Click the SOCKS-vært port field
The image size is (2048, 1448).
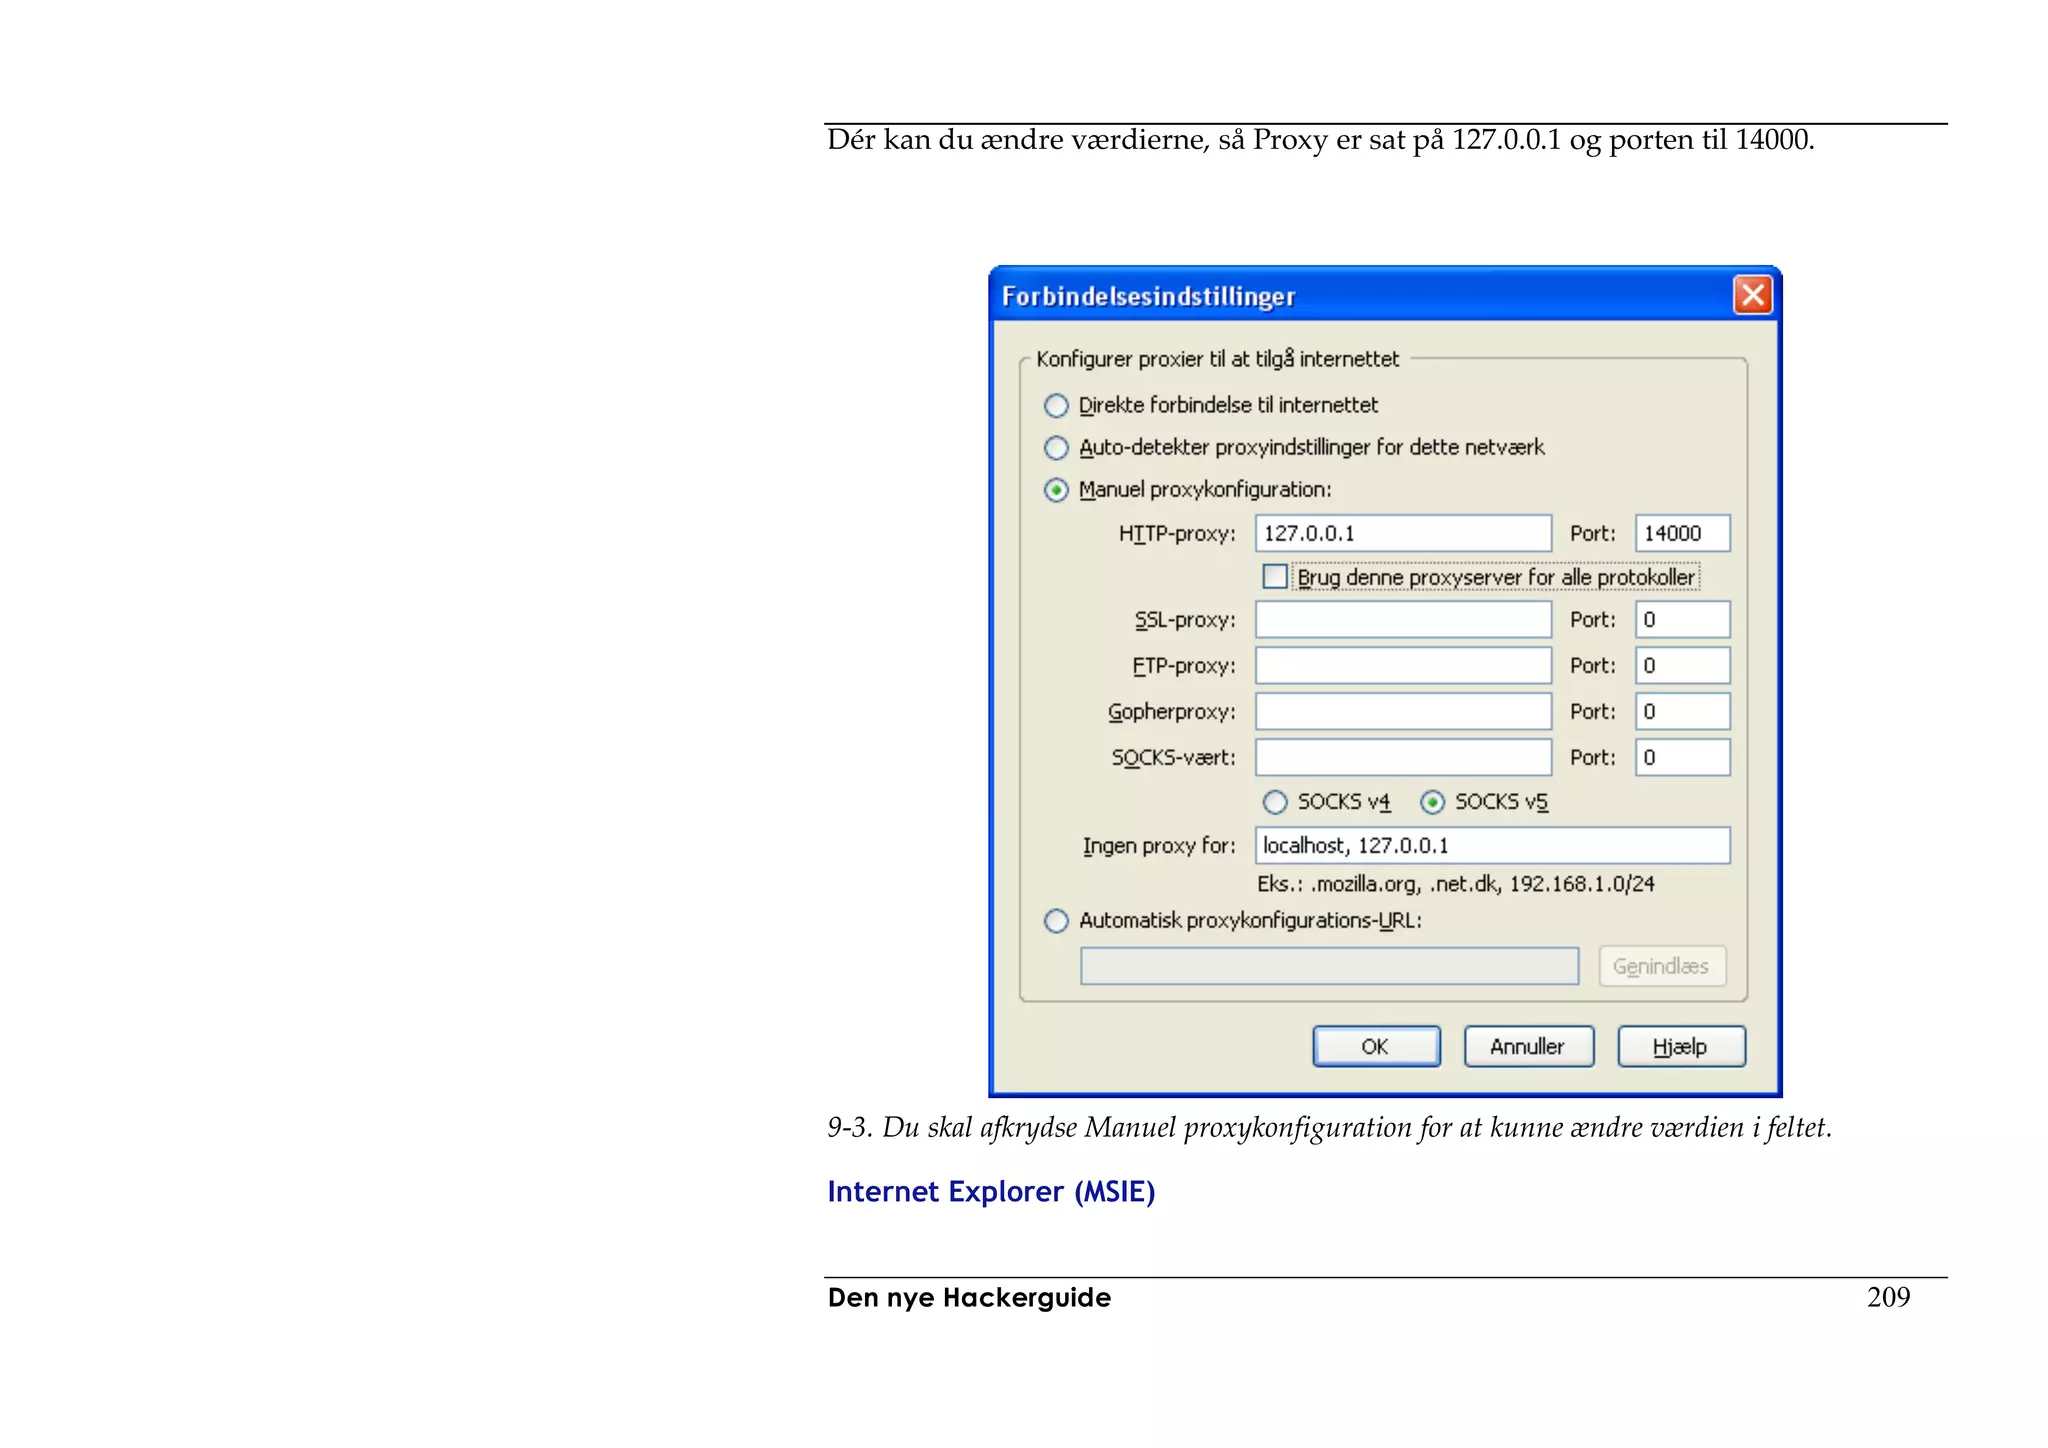pyautogui.click(x=1682, y=758)
